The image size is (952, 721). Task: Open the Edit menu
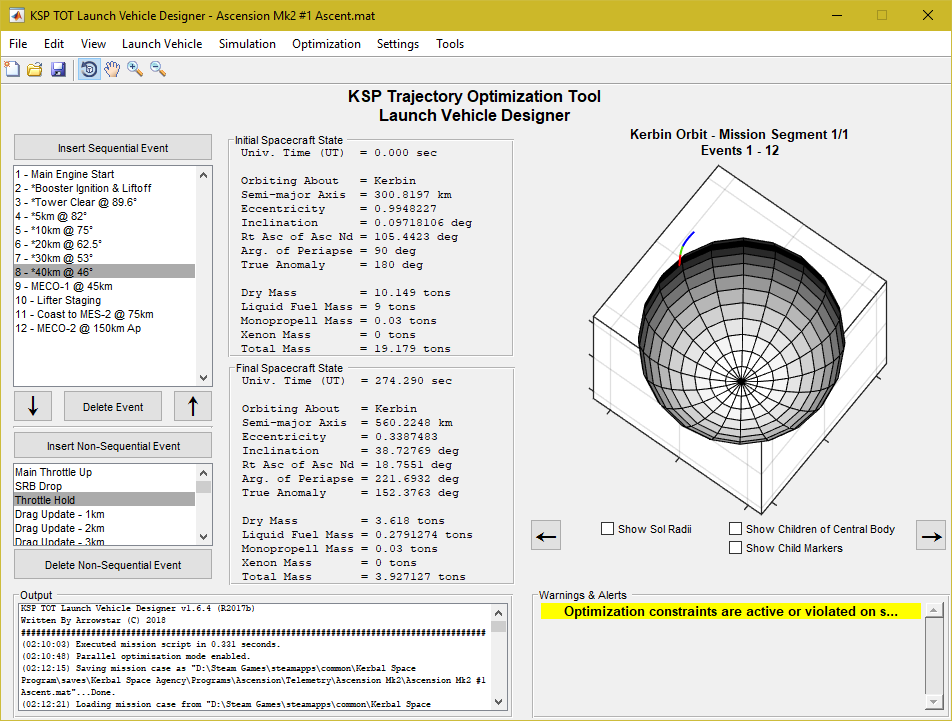[53, 44]
